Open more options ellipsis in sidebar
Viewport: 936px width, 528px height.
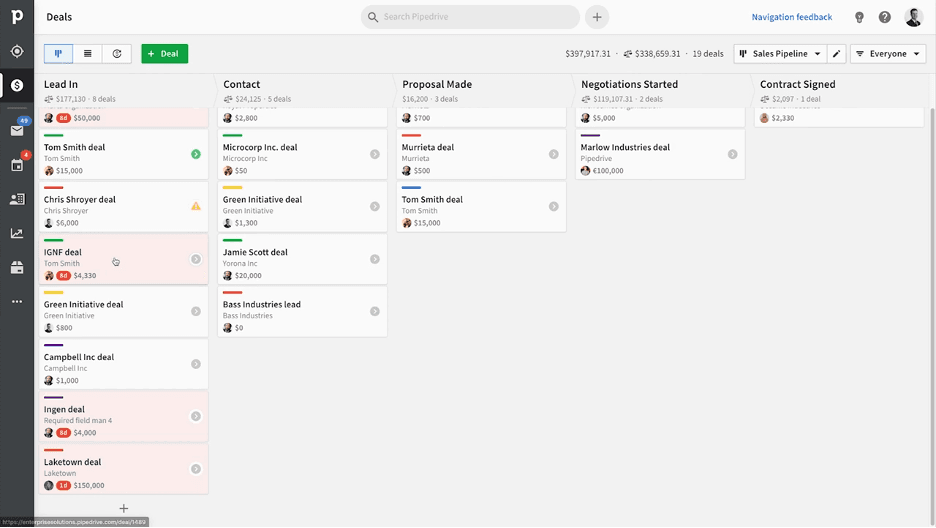point(17,301)
